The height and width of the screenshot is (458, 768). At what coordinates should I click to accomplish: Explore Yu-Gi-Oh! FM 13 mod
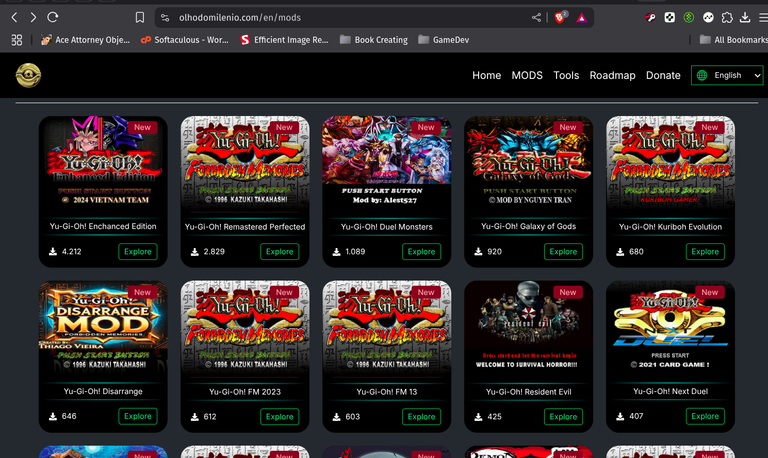tap(421, 417)
